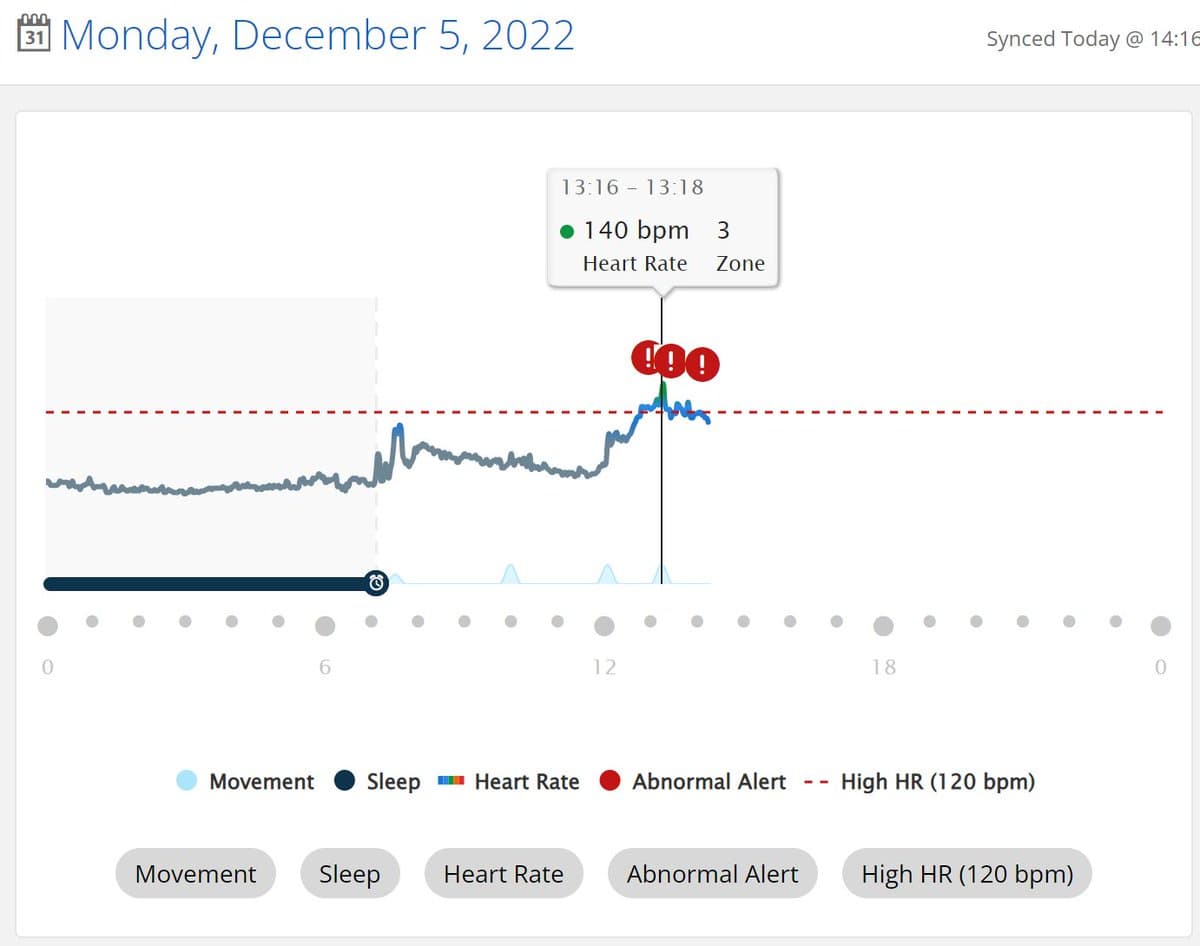The width and height of the screenshot is (1200, 946).
Task: Click the sleep end alarm clock icon
Action: tap(376, 583)
